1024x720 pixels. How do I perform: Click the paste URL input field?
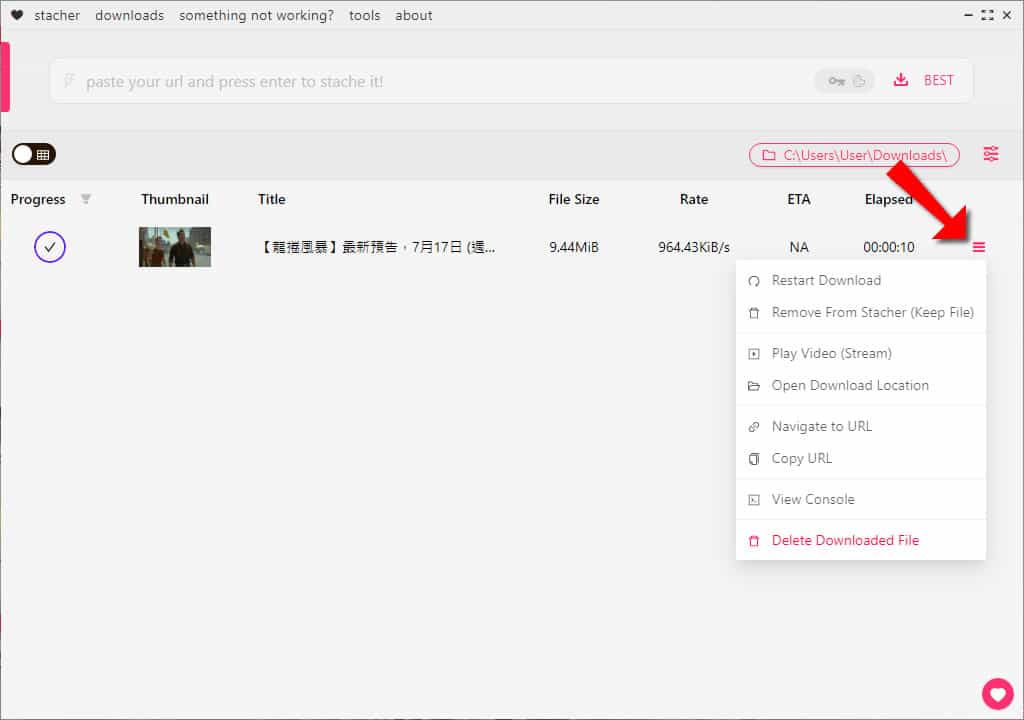[x=431, y=81]
